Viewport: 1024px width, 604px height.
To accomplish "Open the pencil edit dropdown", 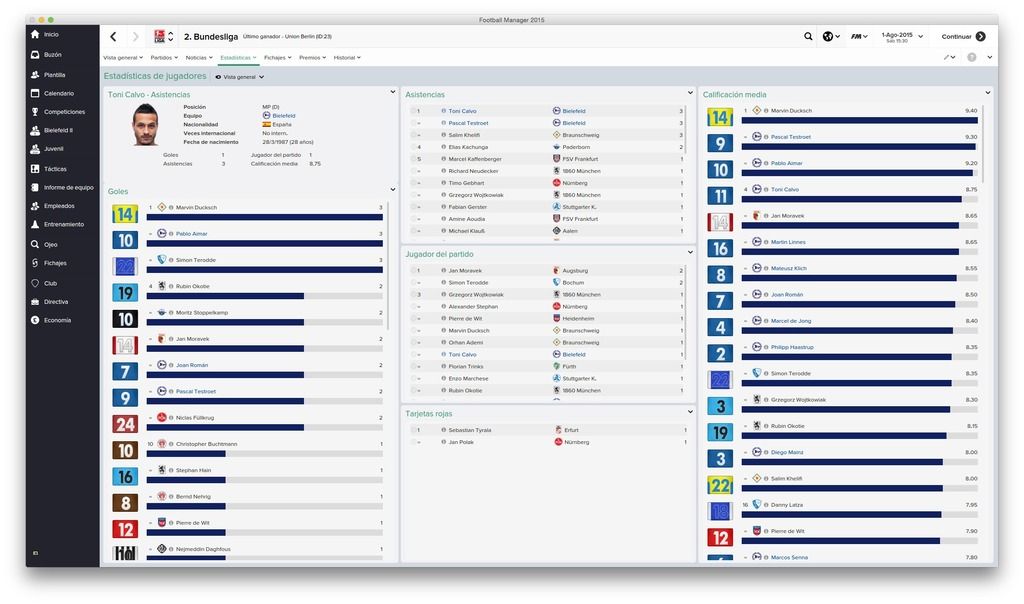I will [x=950, y=57].
